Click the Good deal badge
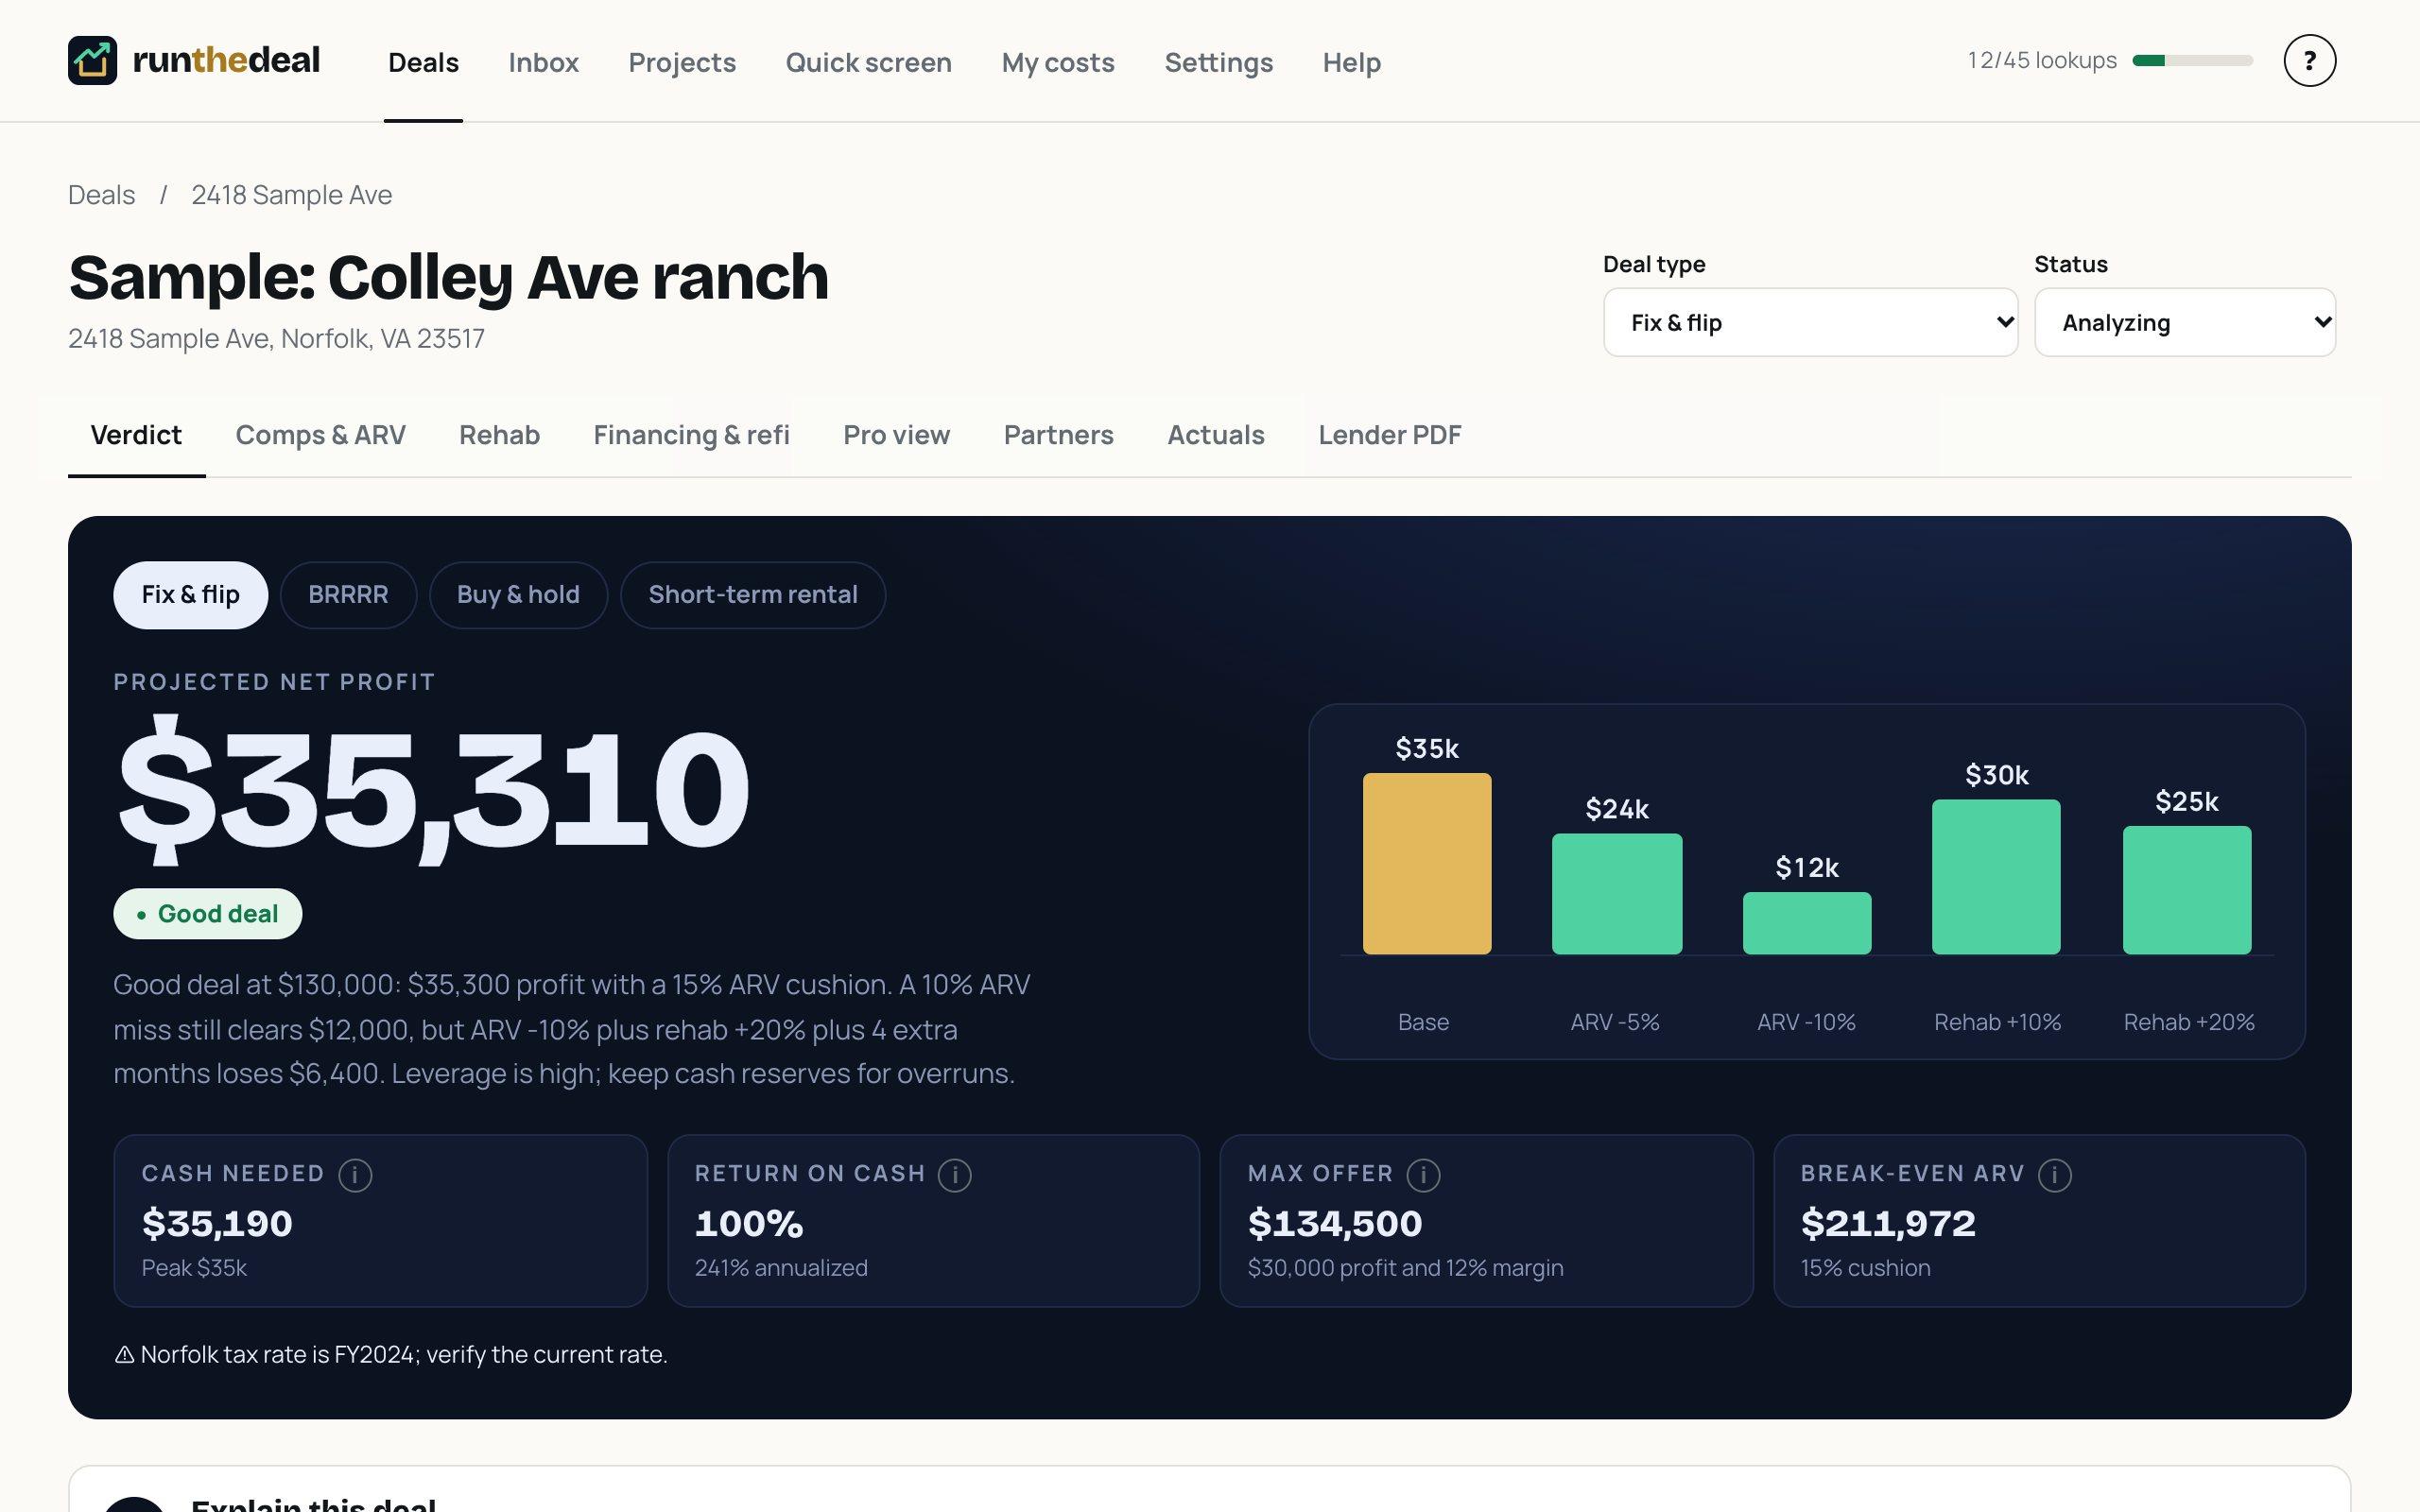 pyautogui.click(x=207, y=914)
